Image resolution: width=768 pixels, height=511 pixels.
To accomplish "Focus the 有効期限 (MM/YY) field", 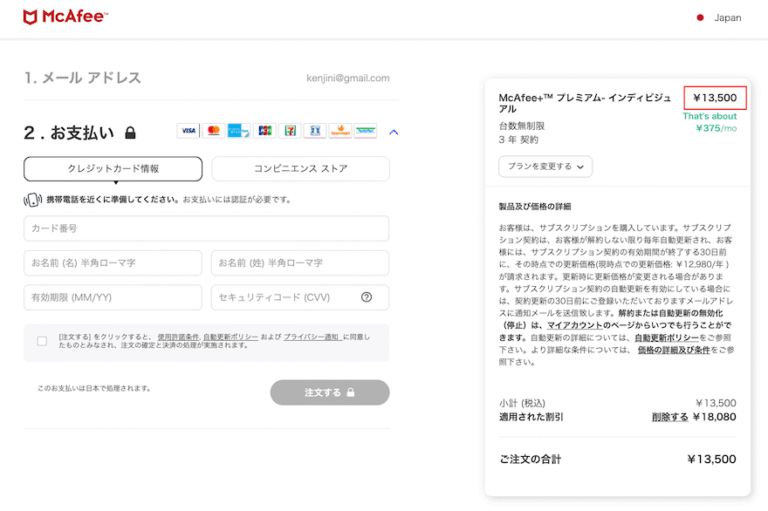I will pyautogui.click(x=113, y=297).
